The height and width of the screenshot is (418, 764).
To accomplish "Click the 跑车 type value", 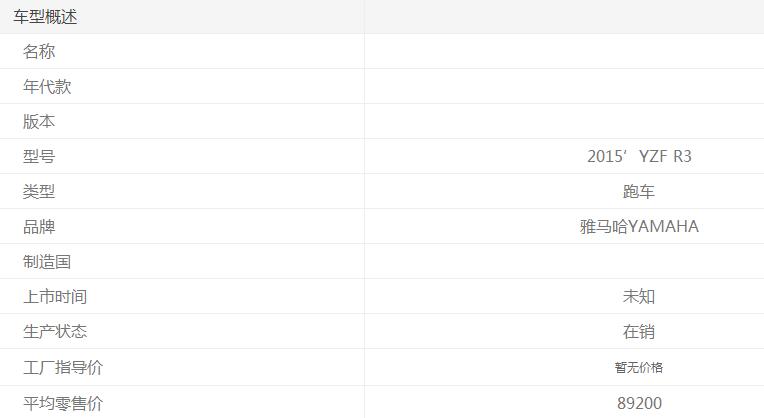I will click(x=639, y=192).
